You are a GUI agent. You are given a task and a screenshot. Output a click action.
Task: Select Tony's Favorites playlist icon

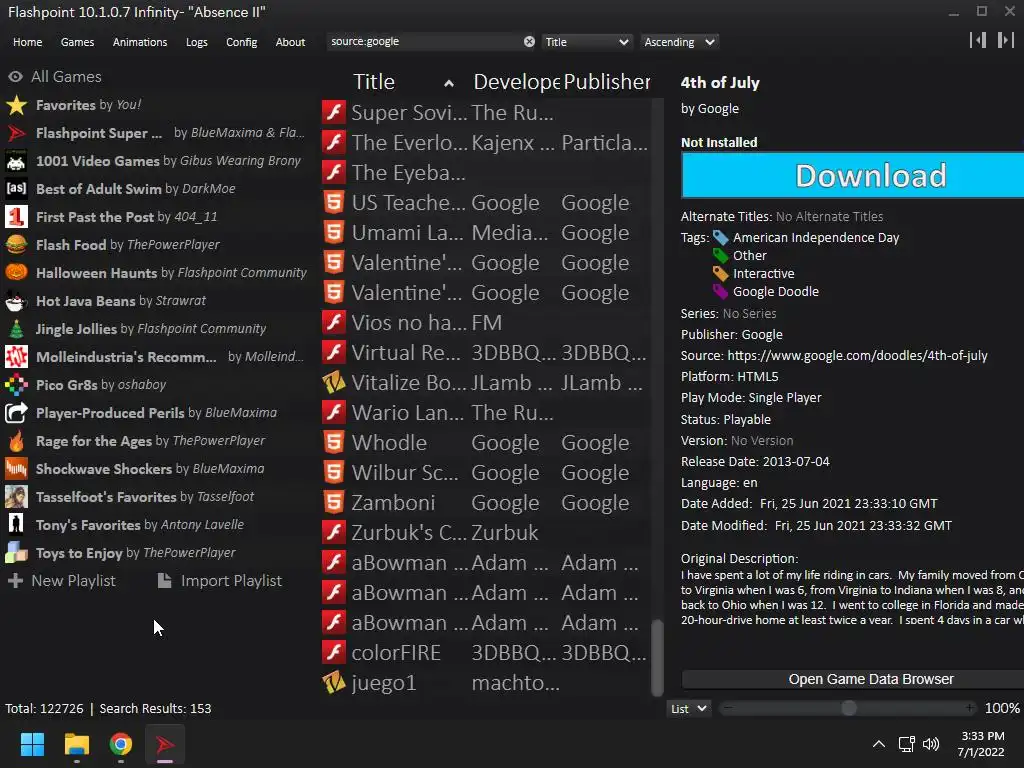pos(16,524)
